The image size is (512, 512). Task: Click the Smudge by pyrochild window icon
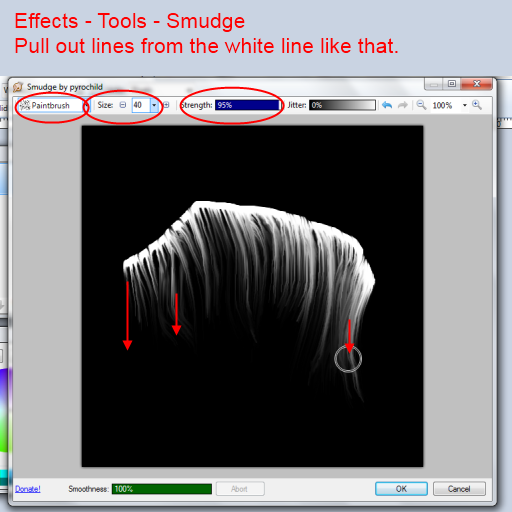click(18, 87)
